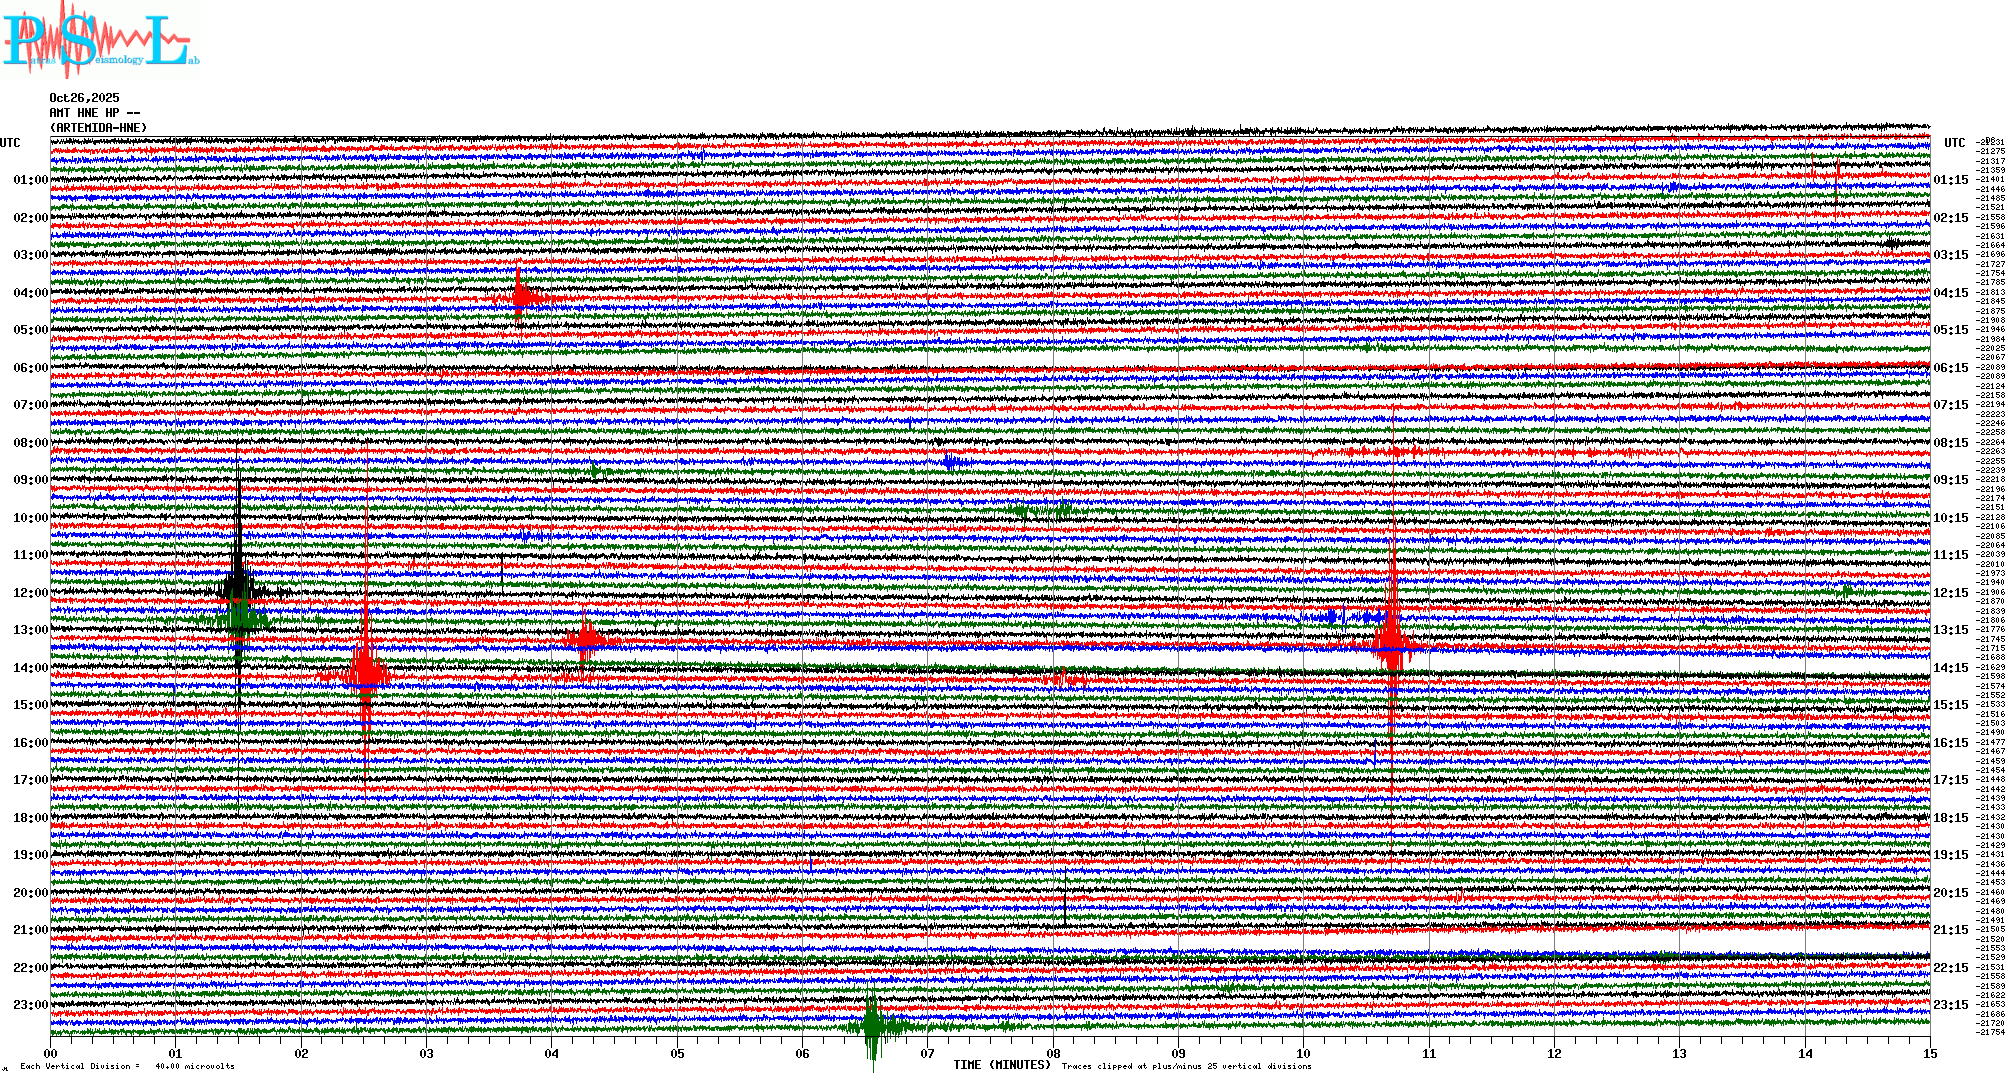Screen dimensions: 2010x1080
Task: Select the 04:00 hour label on left
Action: click(x=30, y=293)
